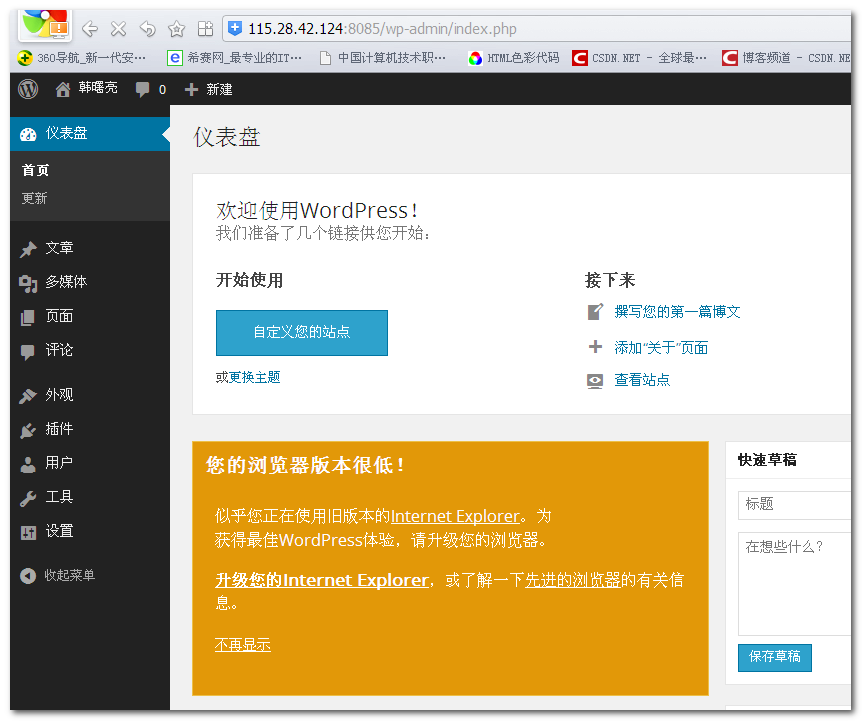Open the 360导航 bookmark
This screenshot has width=862, height=721.
pyautogui.click(x=82, y=58)
